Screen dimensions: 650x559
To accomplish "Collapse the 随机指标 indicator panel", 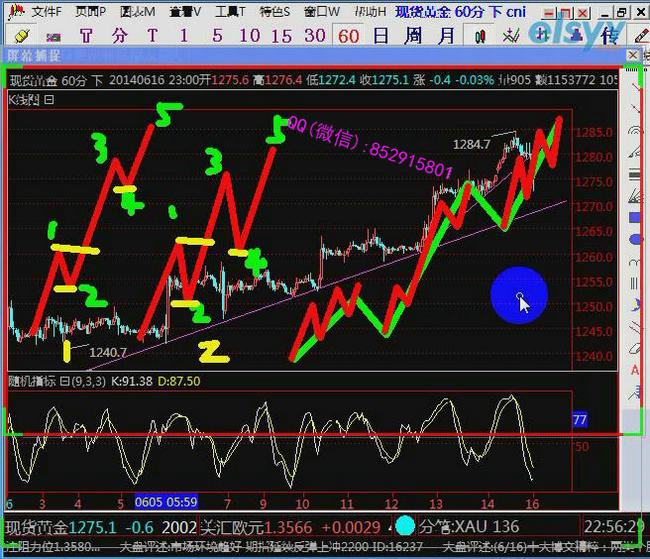I will (64, 381).
